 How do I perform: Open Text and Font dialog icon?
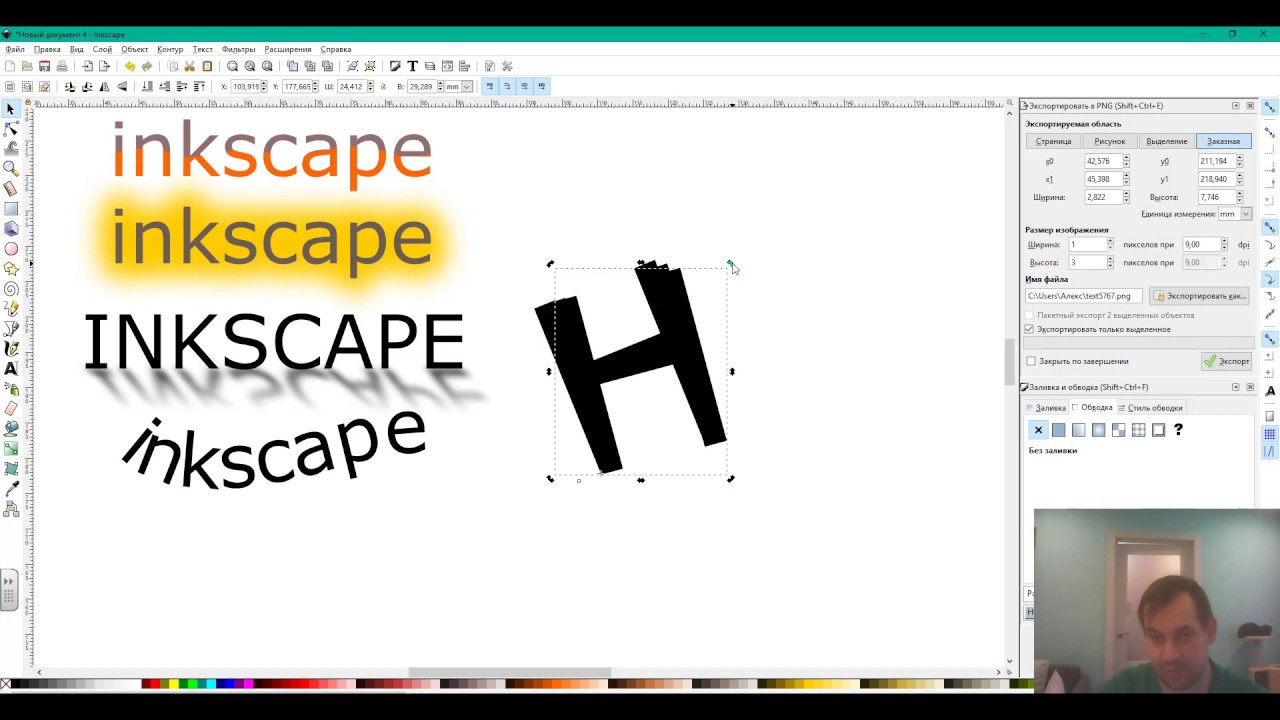tap(412, 66)
